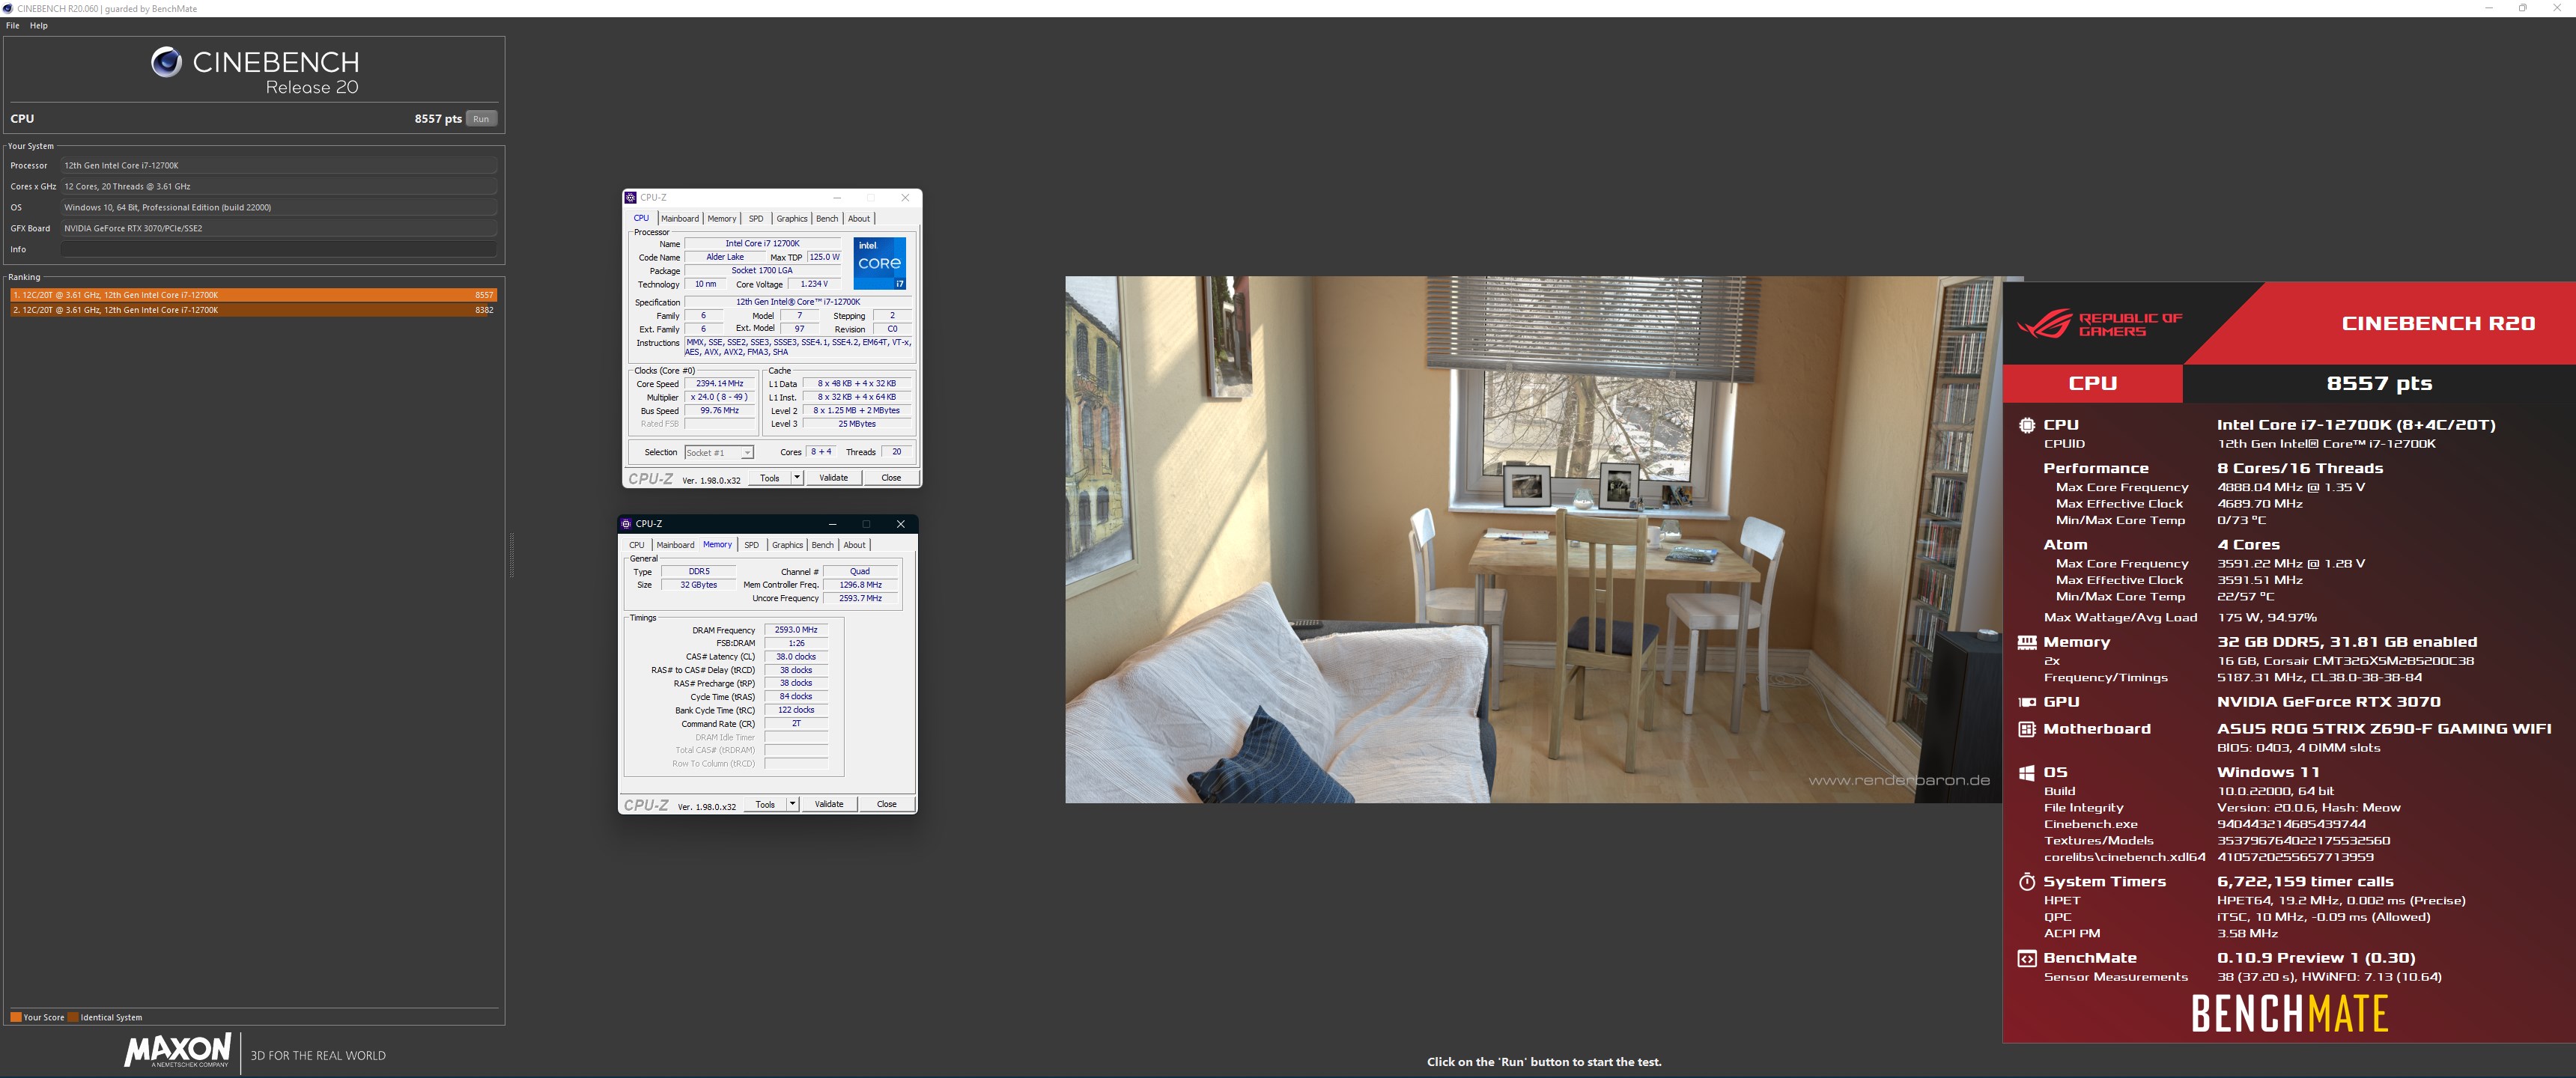Click the Instructions list box in CPU-Z

[799, 347]
